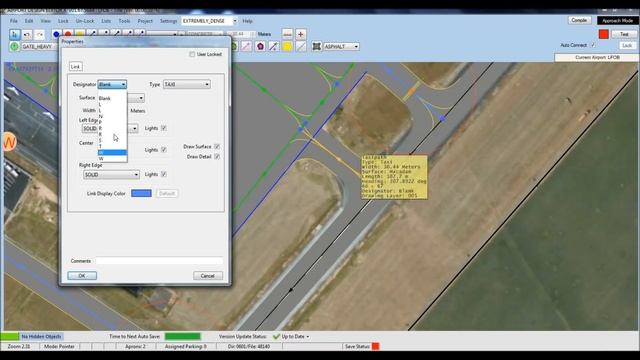Open the ASPHALT surface dropdown

[341, 47]
